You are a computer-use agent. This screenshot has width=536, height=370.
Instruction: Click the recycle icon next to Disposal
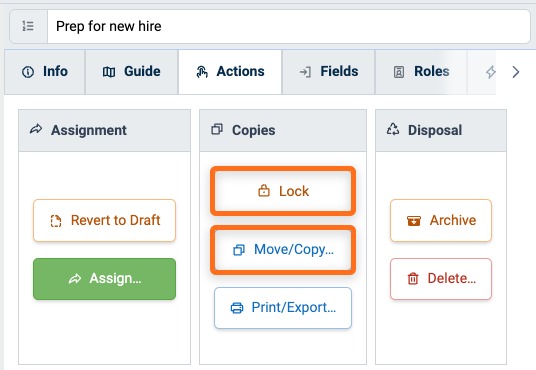pyautogui.click(x=393, y=130)
